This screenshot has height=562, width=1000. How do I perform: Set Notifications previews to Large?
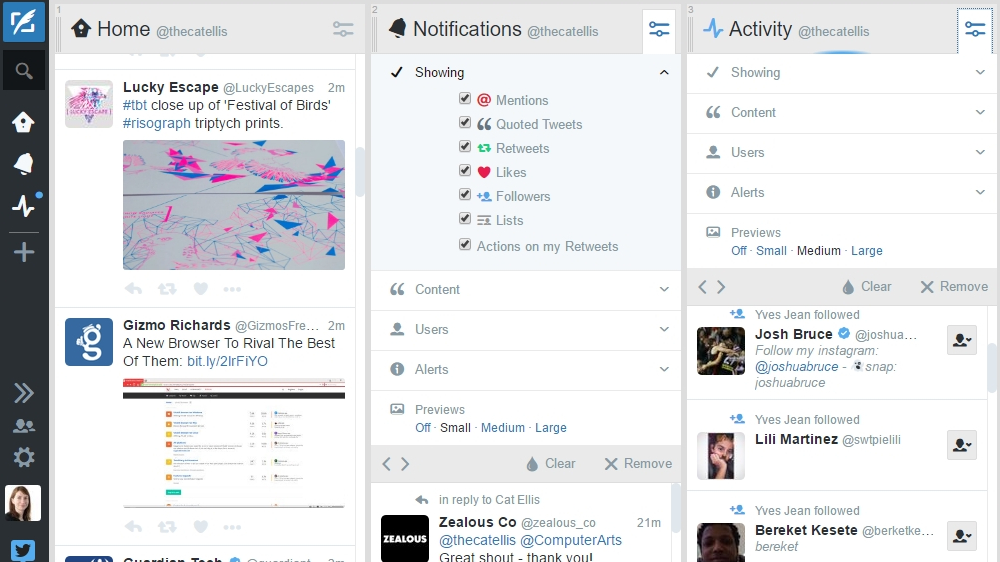(550, 427)
